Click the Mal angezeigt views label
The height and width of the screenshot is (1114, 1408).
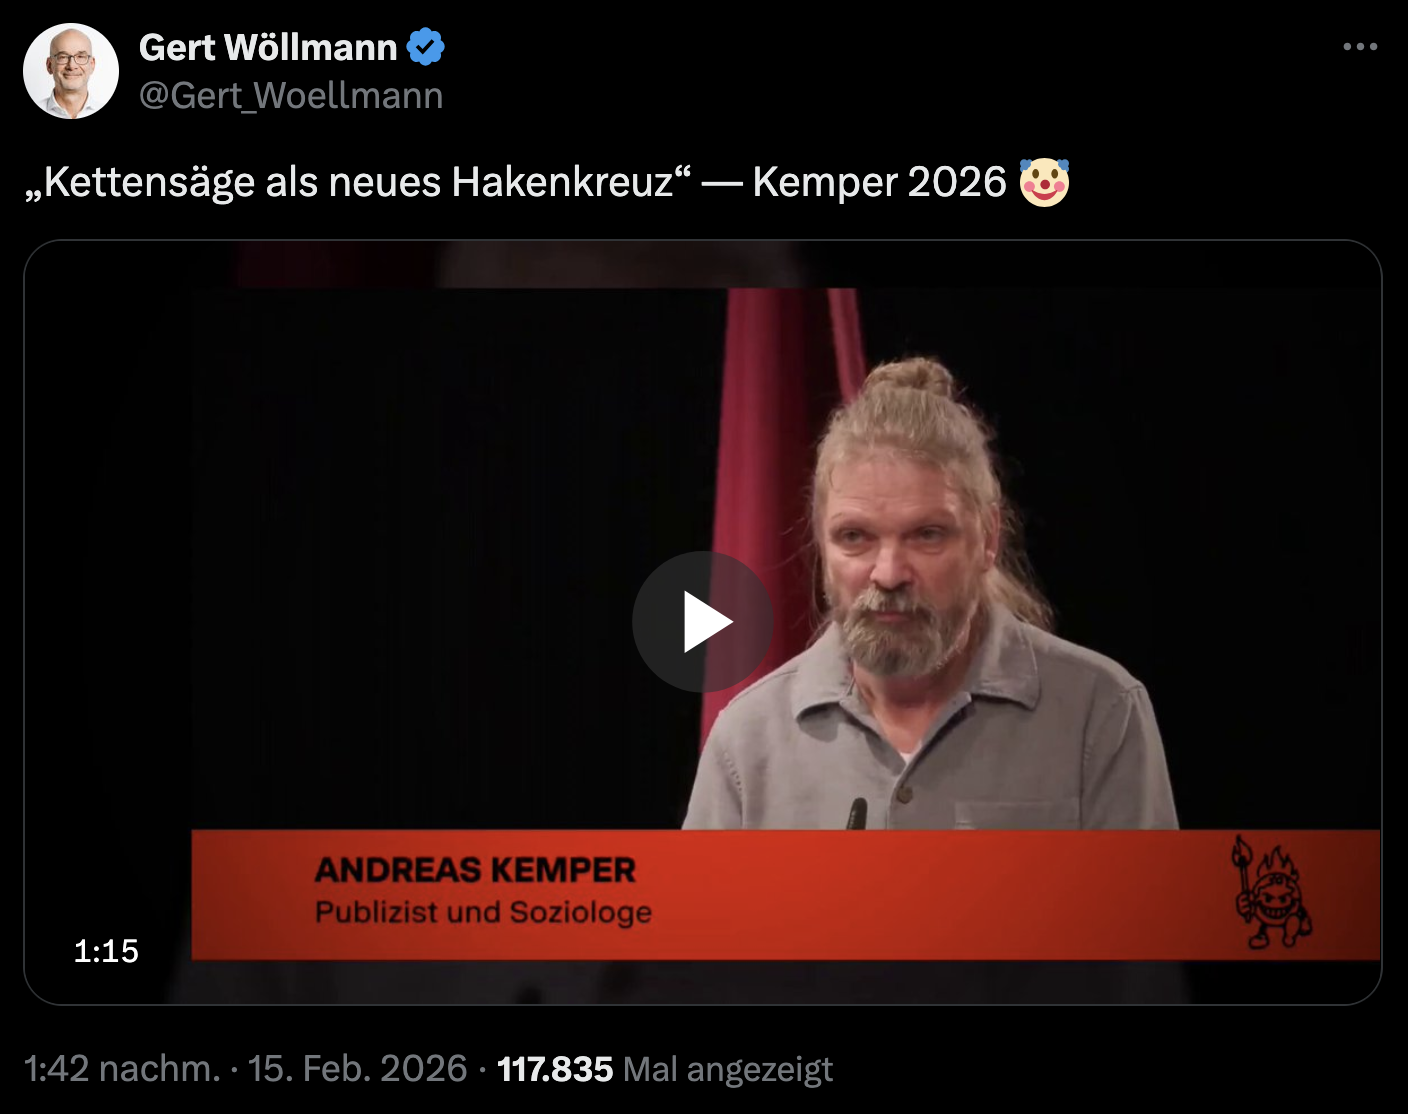(x=728, y=1070)
